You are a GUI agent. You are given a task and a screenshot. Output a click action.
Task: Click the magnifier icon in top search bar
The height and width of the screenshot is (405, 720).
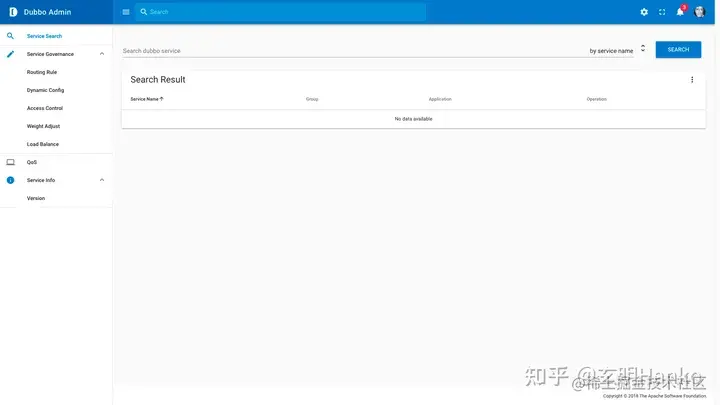coord(144,11)
